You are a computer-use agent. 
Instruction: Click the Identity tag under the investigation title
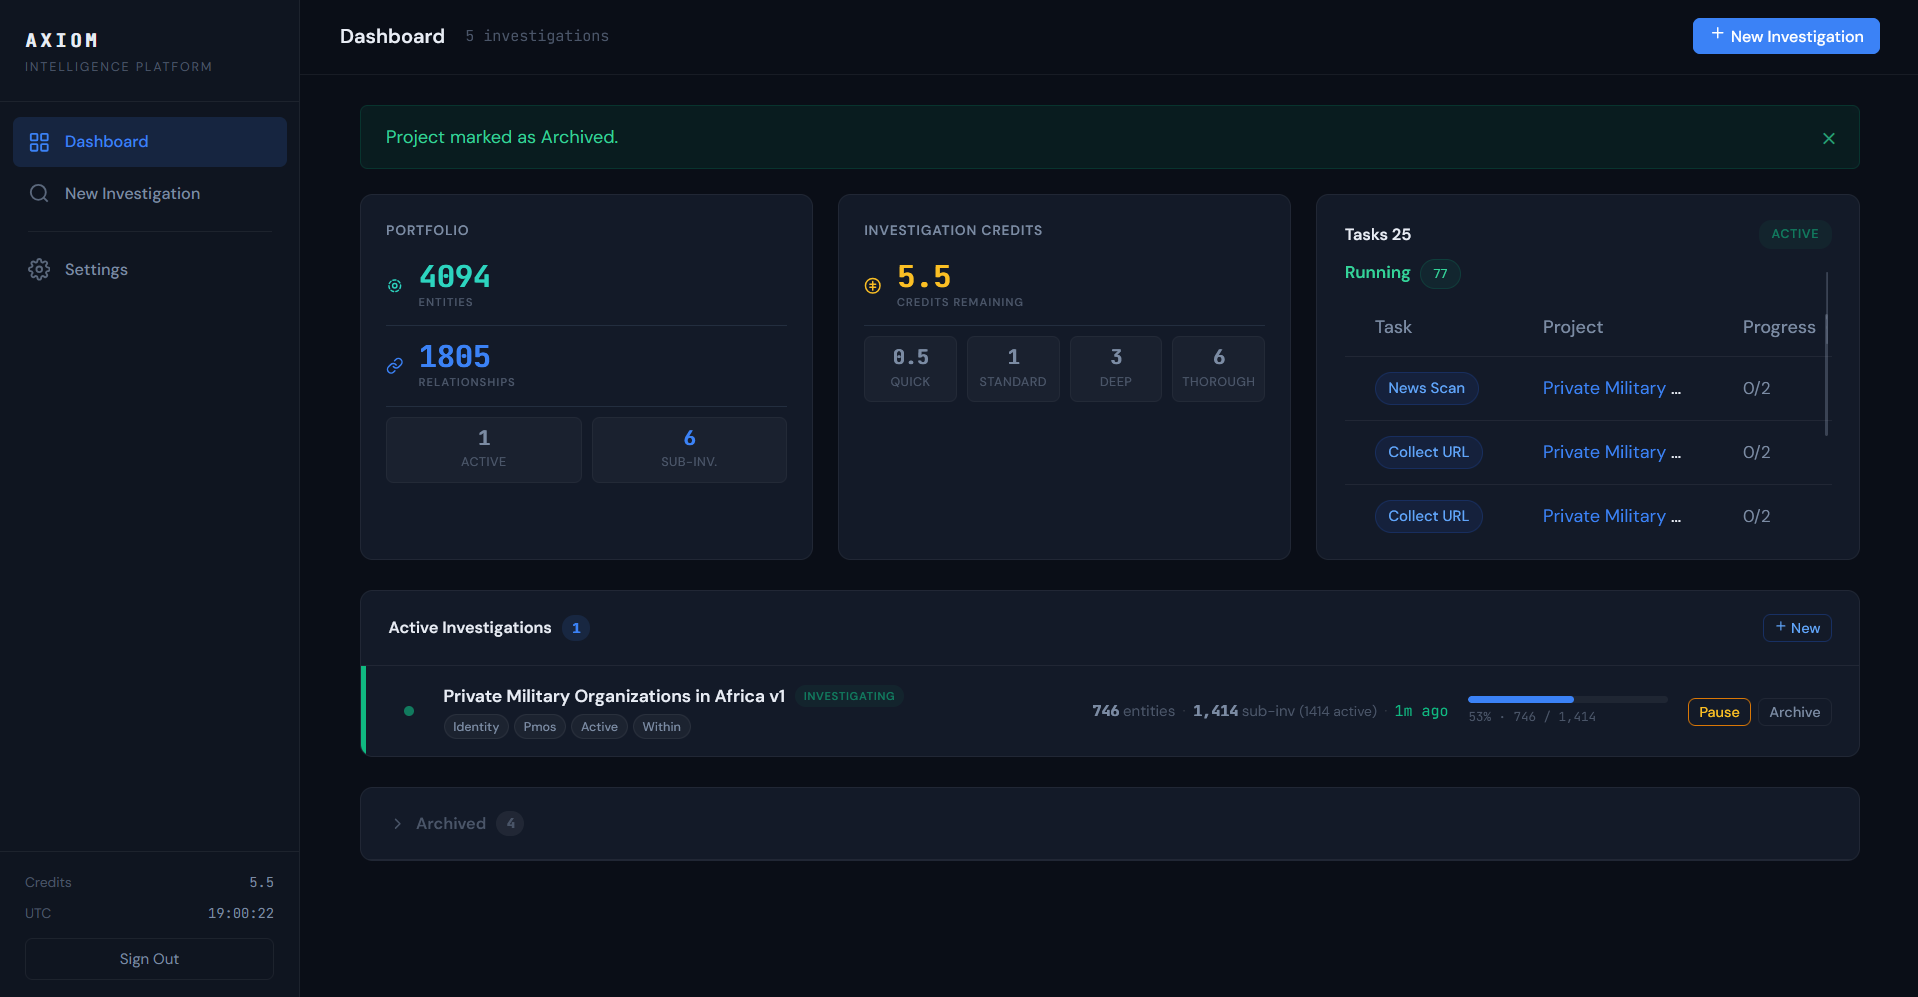click(x=475, y=726)
